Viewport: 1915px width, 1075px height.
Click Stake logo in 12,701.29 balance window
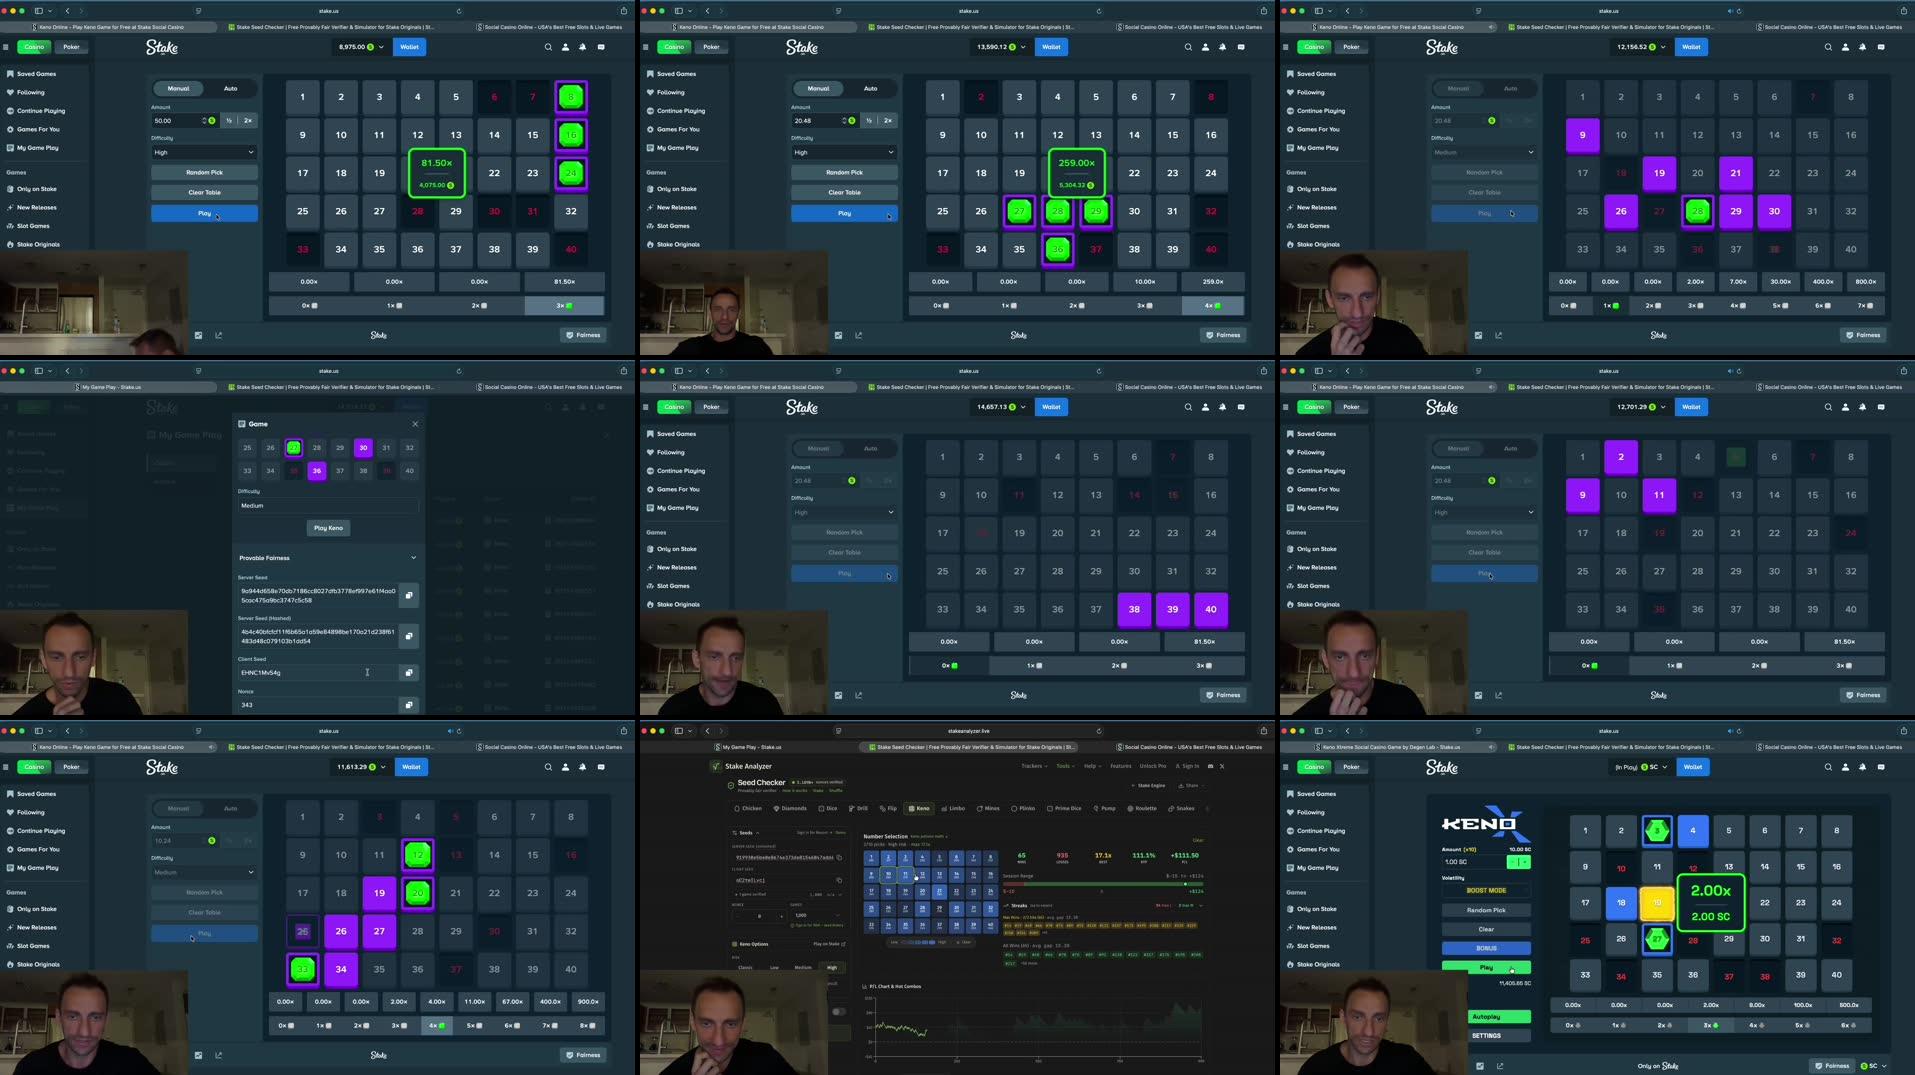[x=1441, y=407]
